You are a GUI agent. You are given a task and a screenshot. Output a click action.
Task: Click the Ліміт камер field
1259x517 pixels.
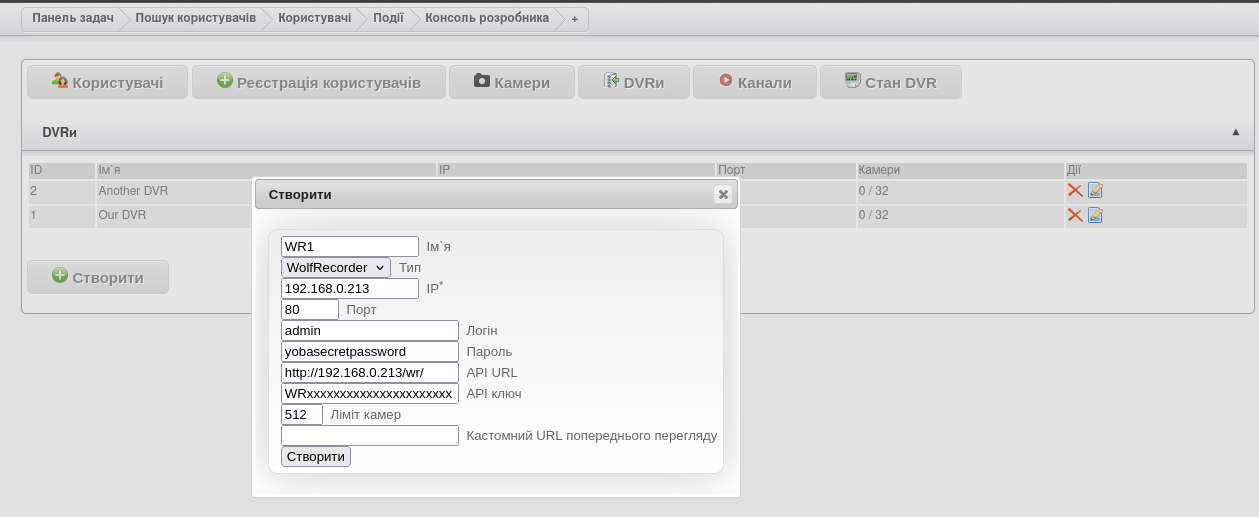pyautogui.click(x=302, y=415)
